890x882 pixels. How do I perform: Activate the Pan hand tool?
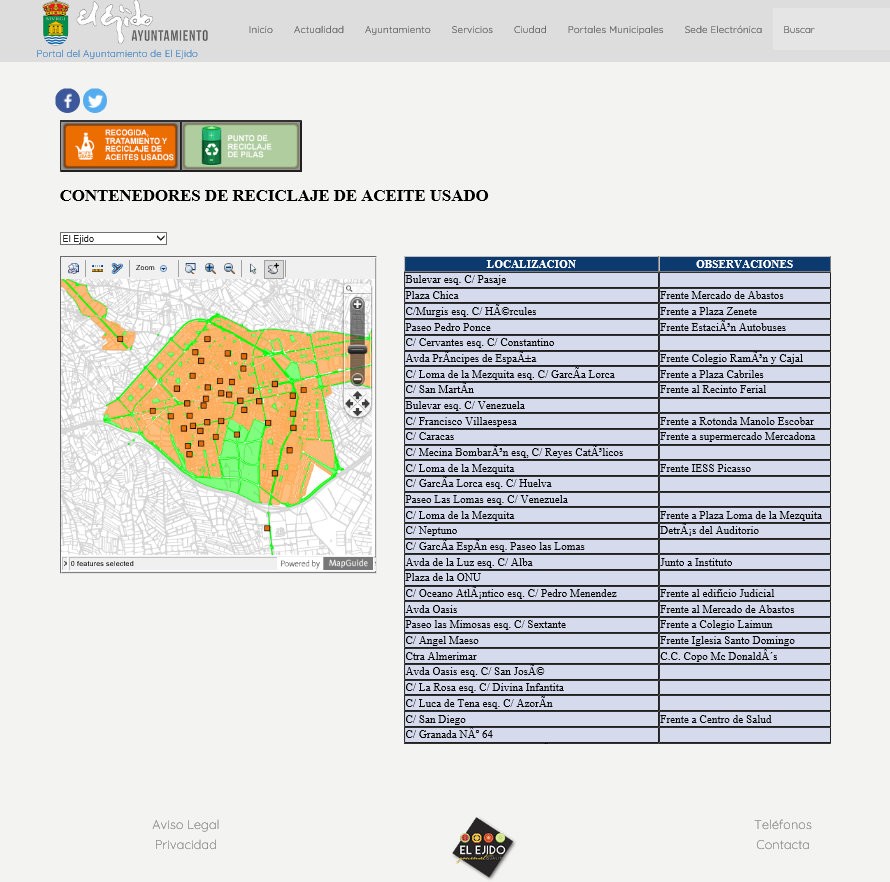pos(275,268)
